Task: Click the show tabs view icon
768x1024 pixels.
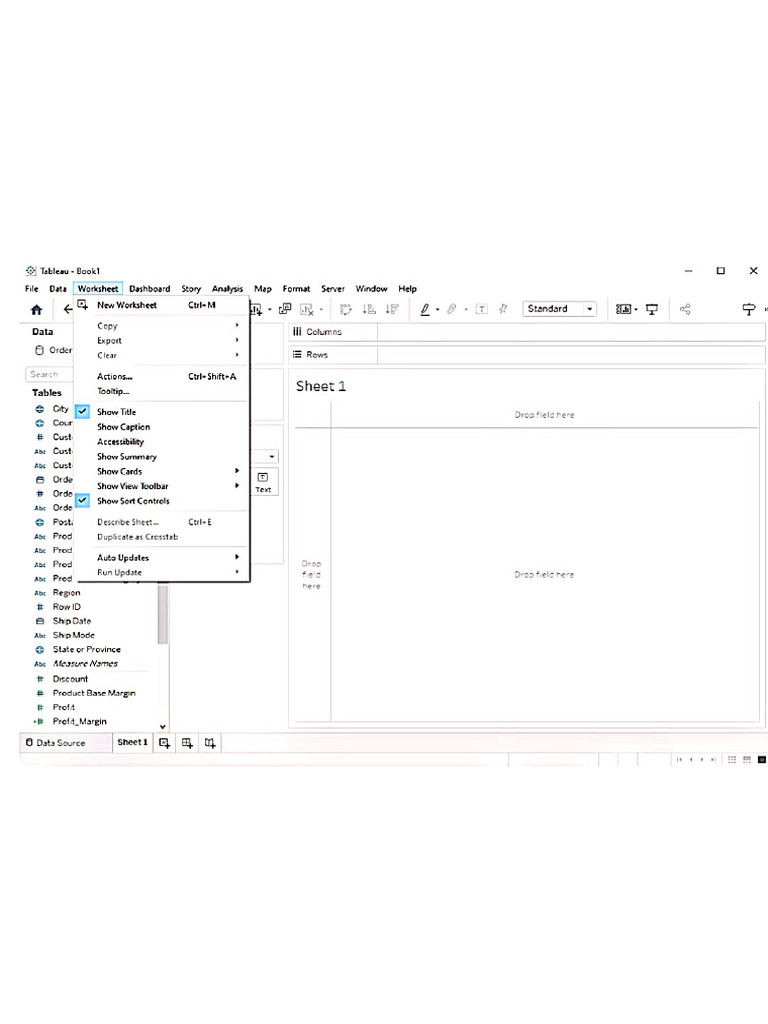Action: coord(761,760)
